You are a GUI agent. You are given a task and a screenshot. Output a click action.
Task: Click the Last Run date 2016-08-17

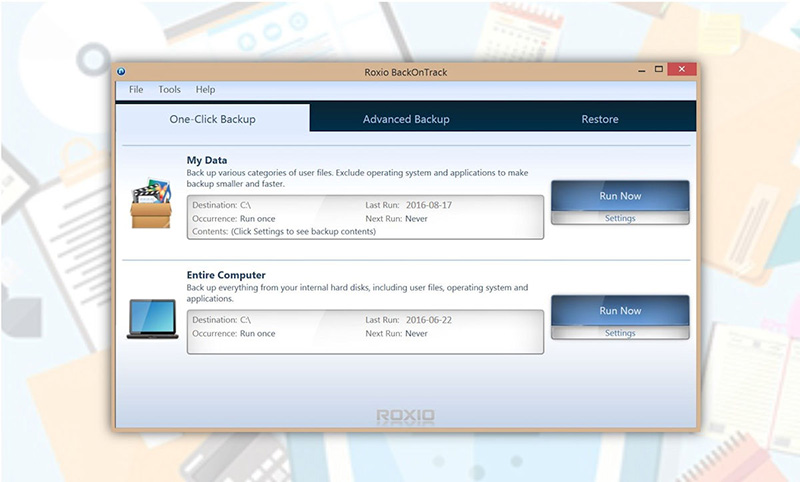point(429,205)
